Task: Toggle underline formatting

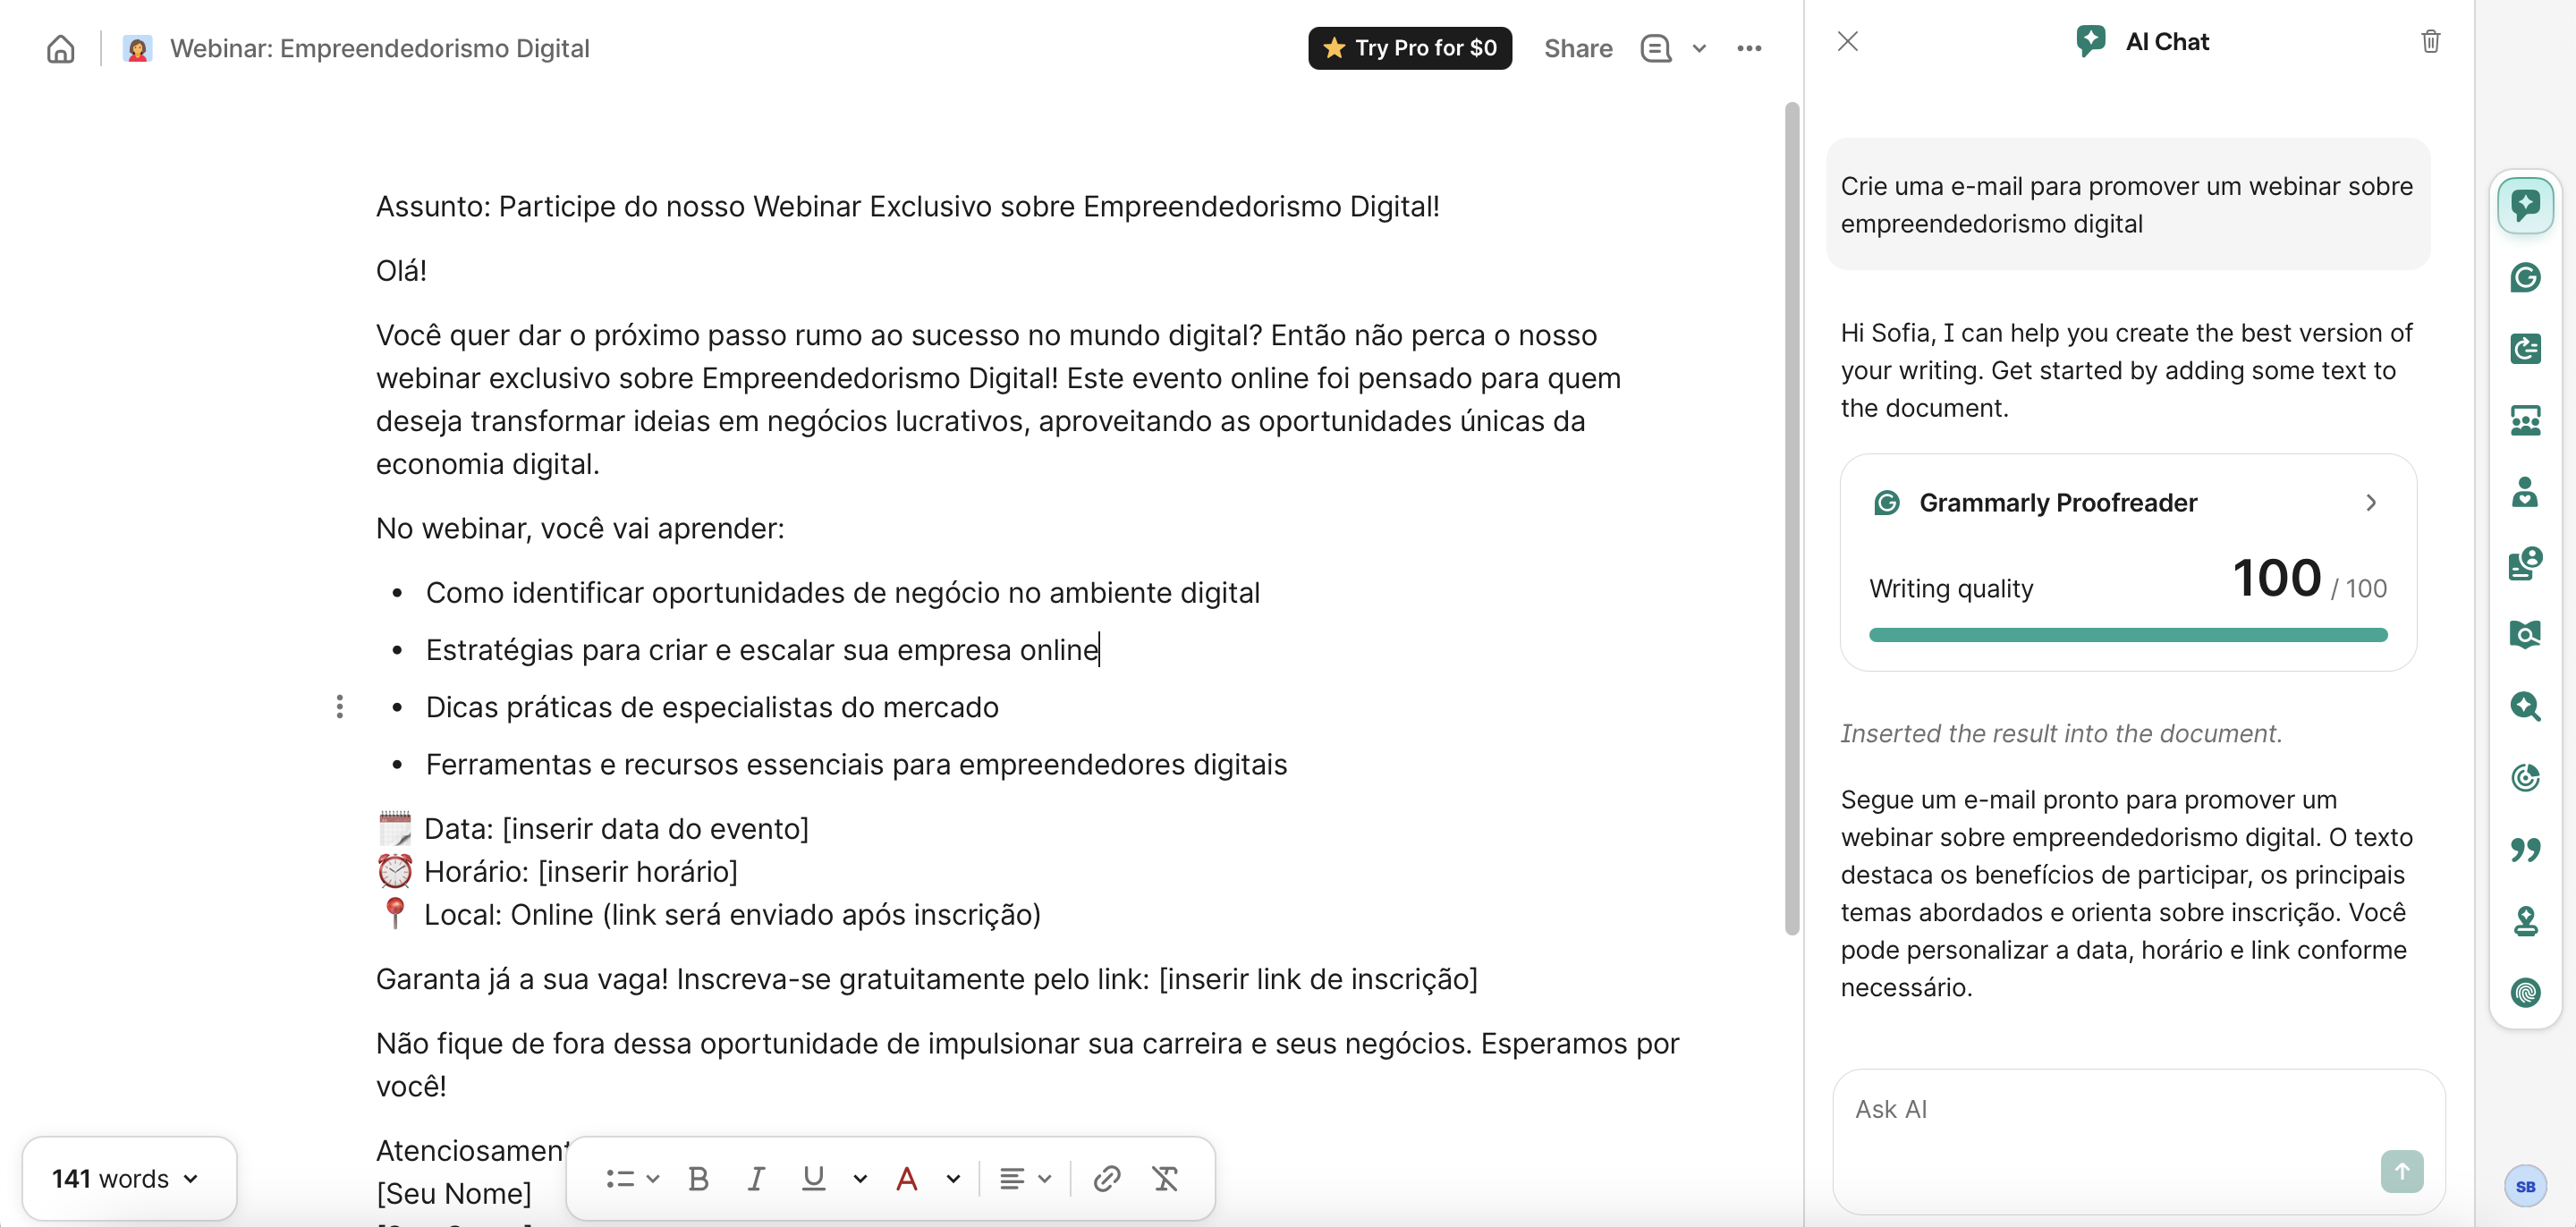Action: pyautogui.click(x=813, y=1178)
